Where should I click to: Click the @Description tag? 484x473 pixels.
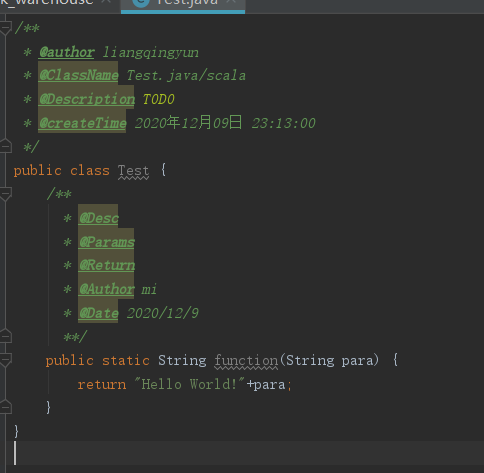point(87,99)
